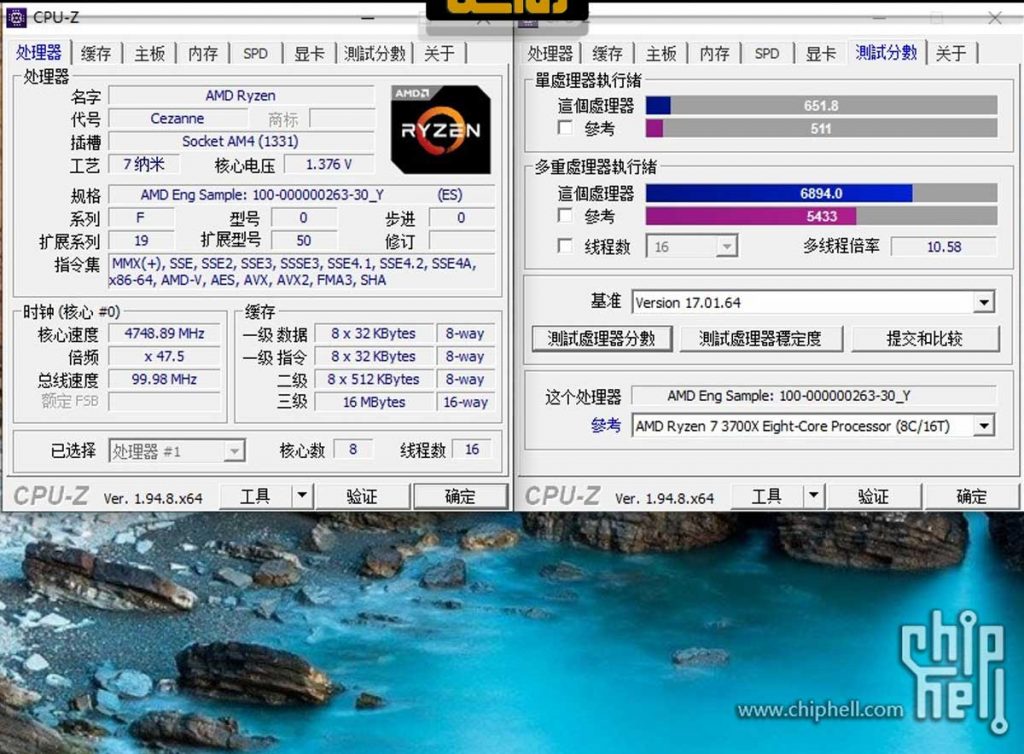Open 主板 tab in right window
This screenshot has height=754, width=1024.
click(661, 54)
